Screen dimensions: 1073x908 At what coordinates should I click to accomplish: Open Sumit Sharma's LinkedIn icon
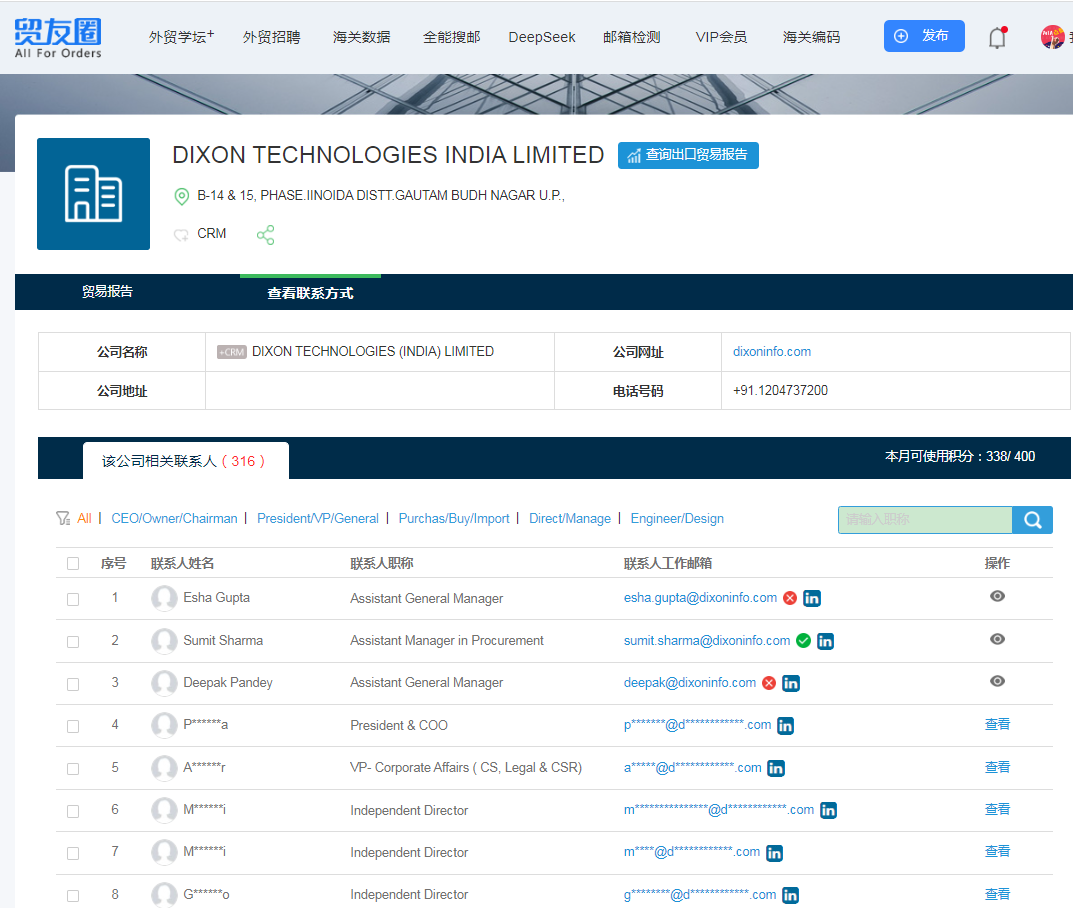click(825, 641)
